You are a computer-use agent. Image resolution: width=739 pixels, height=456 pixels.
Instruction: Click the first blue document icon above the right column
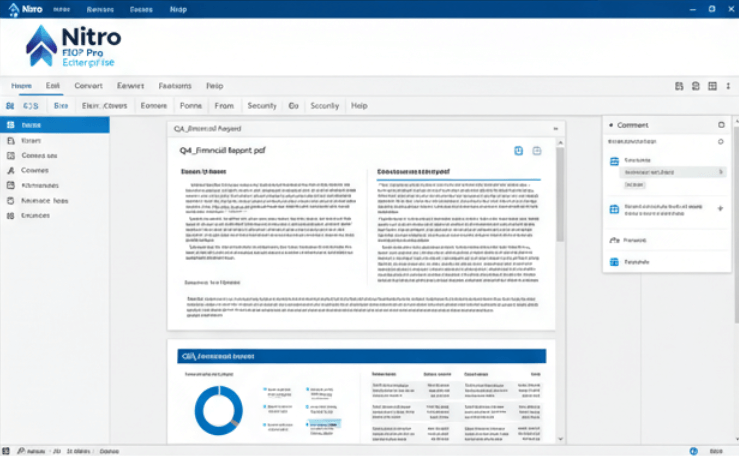click(x=518, y=150)
